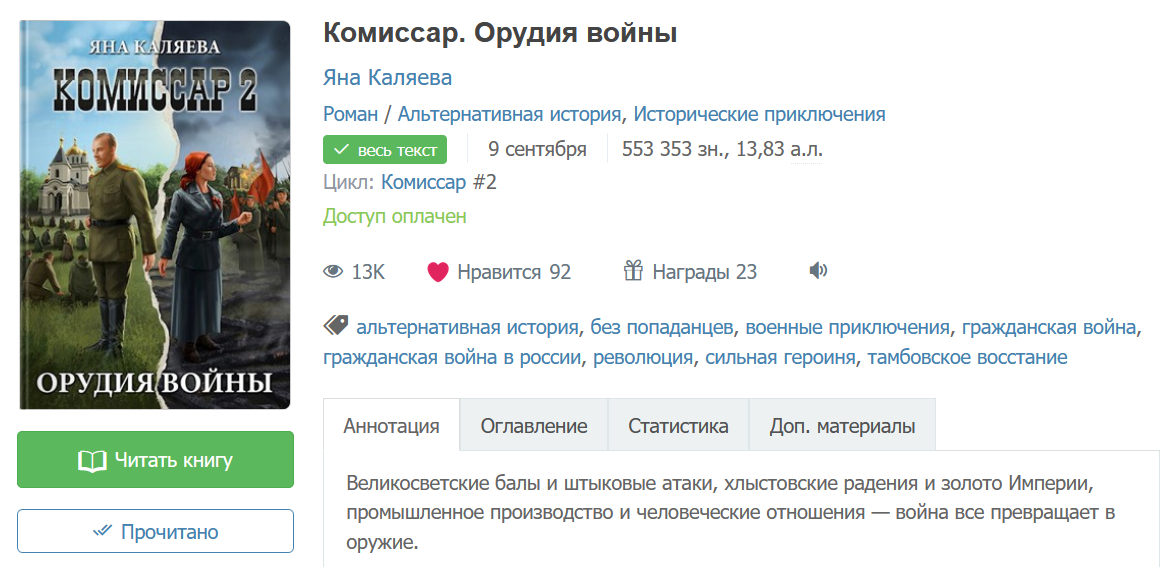Open author Яна Каляева's page

[x=387, y=78]
